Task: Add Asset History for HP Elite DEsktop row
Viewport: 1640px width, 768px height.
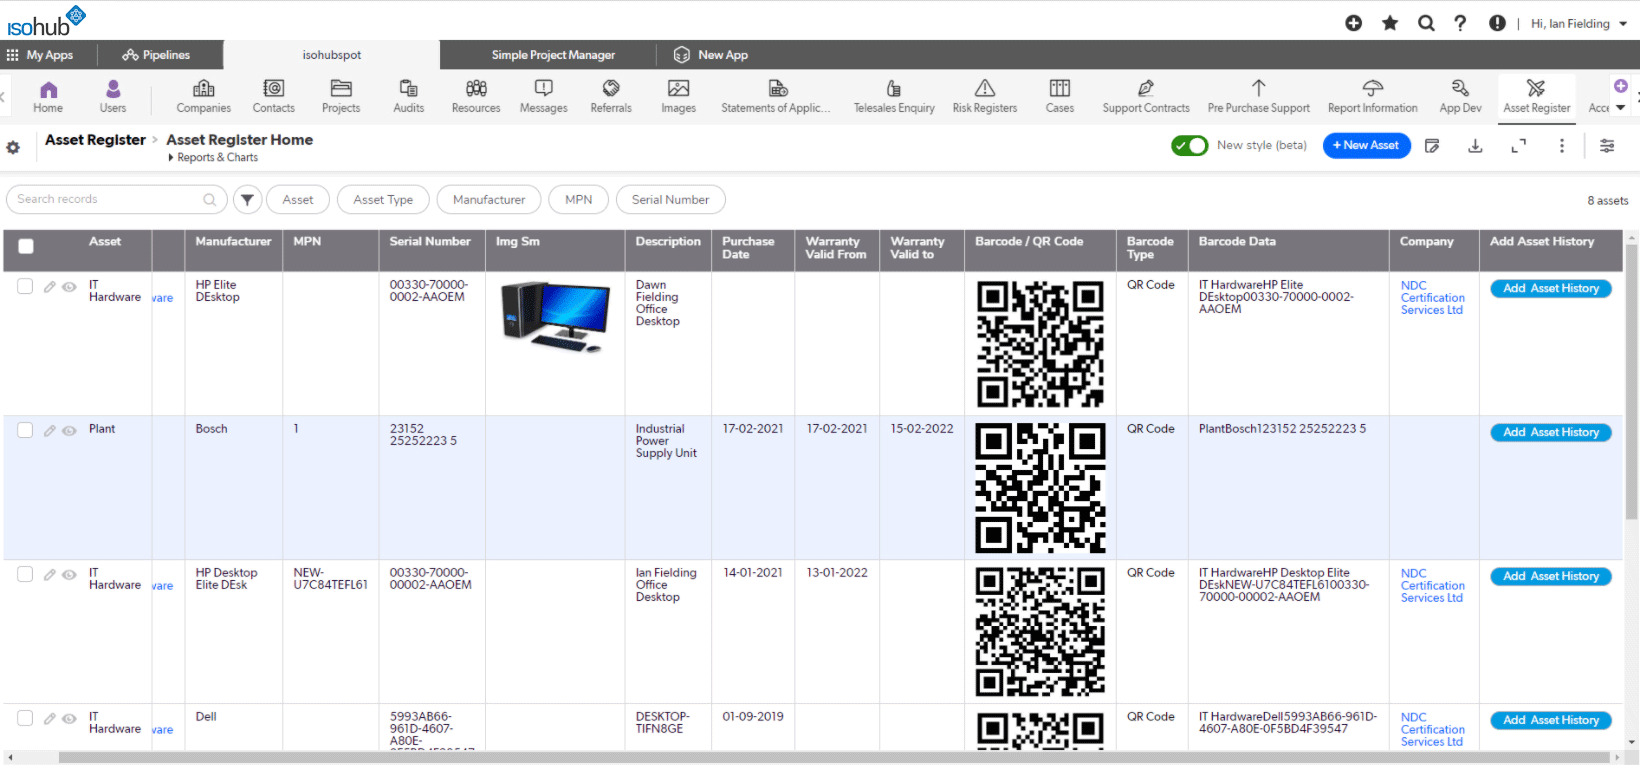Action: (1551, 288)
